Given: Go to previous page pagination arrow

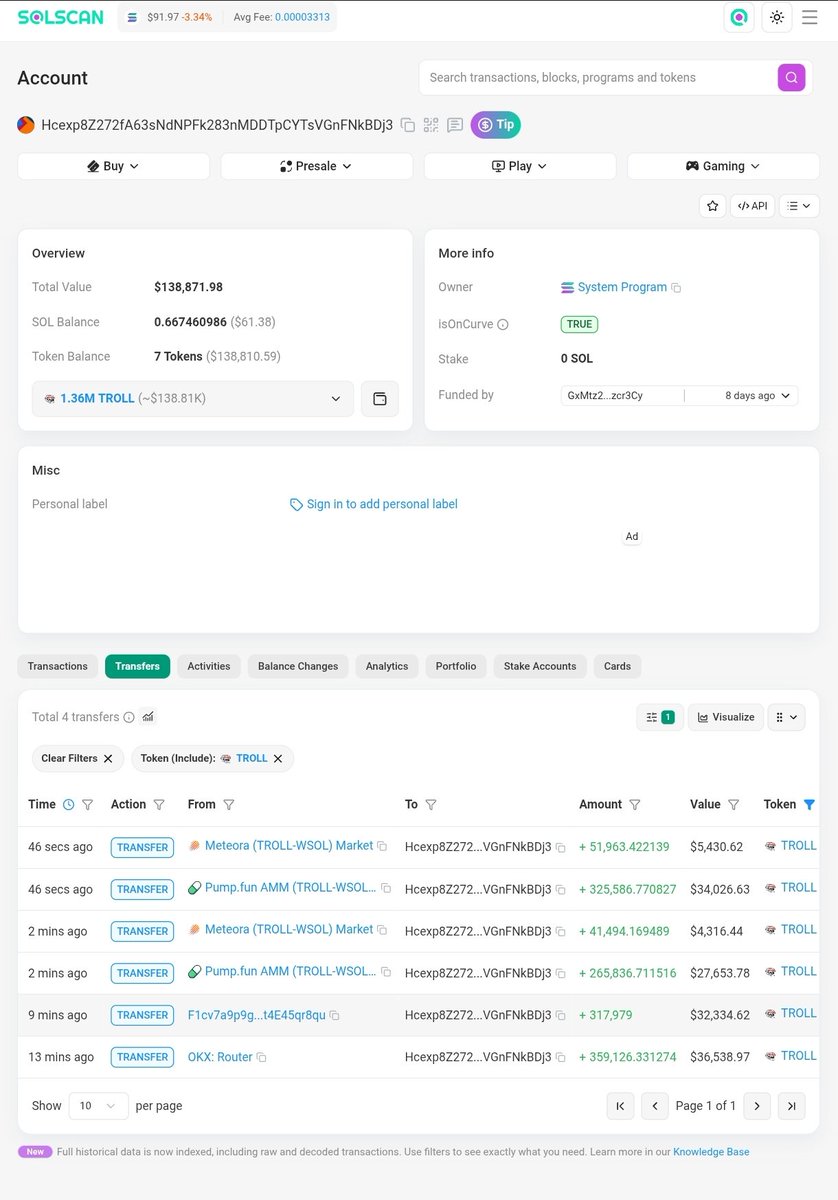Looking at the screenshot, I should (654, 1106).
